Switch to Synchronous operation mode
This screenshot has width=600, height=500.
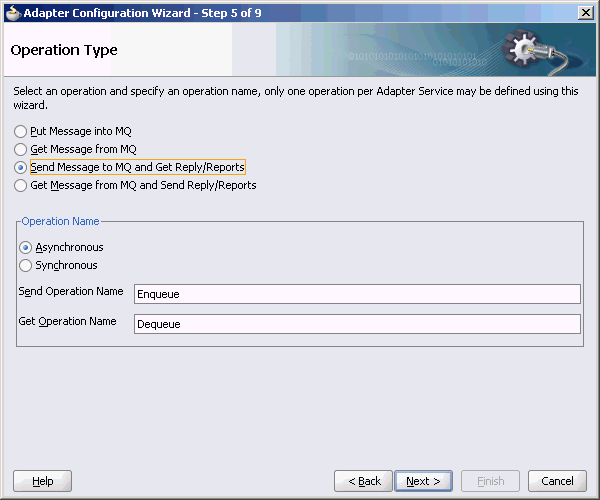pyautogui.click(x=25, y=265)
